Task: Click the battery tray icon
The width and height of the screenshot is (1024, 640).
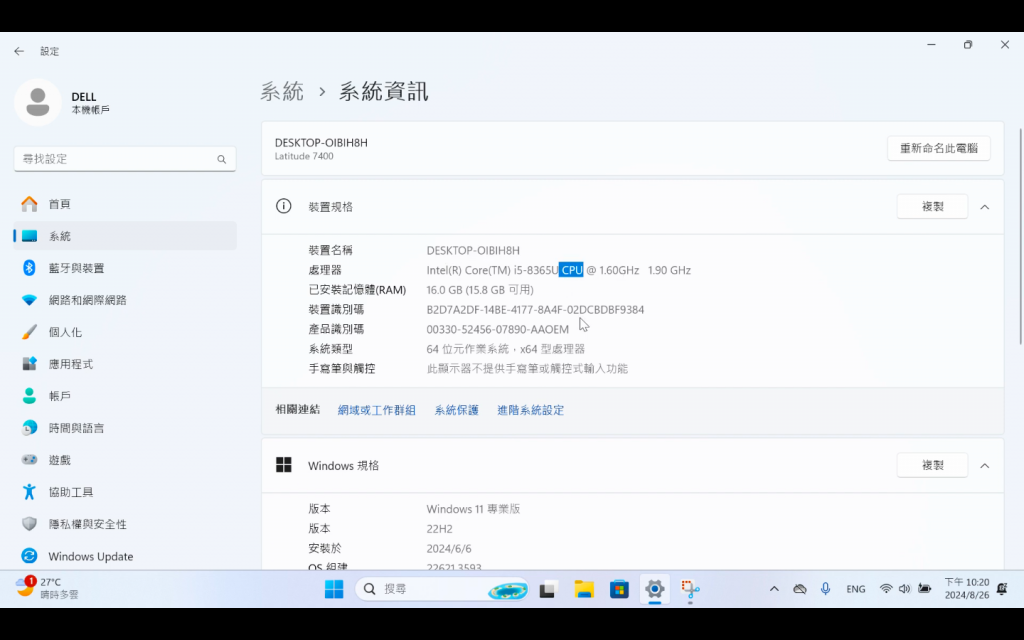Action: click(x=924, y=588)
